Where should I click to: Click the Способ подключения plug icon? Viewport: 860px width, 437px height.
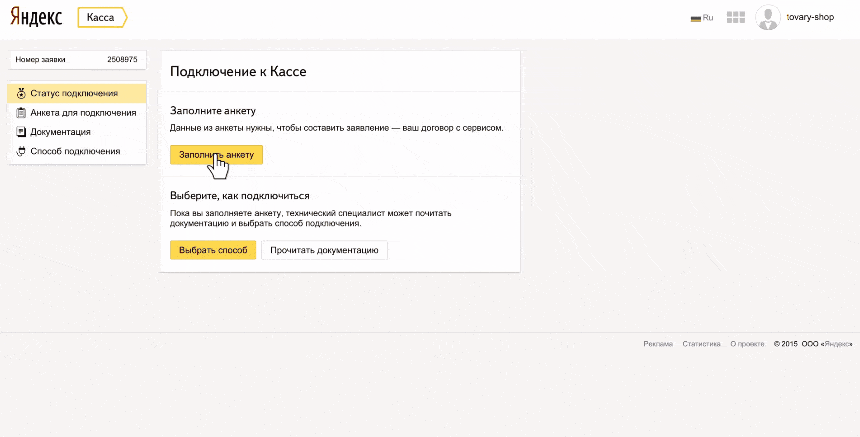pyautogui.click(x=21, y=151)
